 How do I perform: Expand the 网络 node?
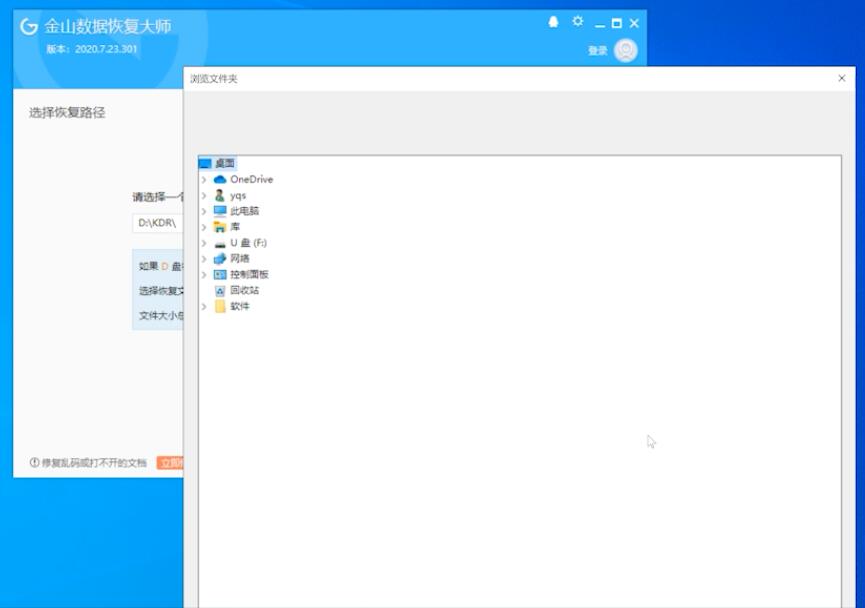[204, 258]
